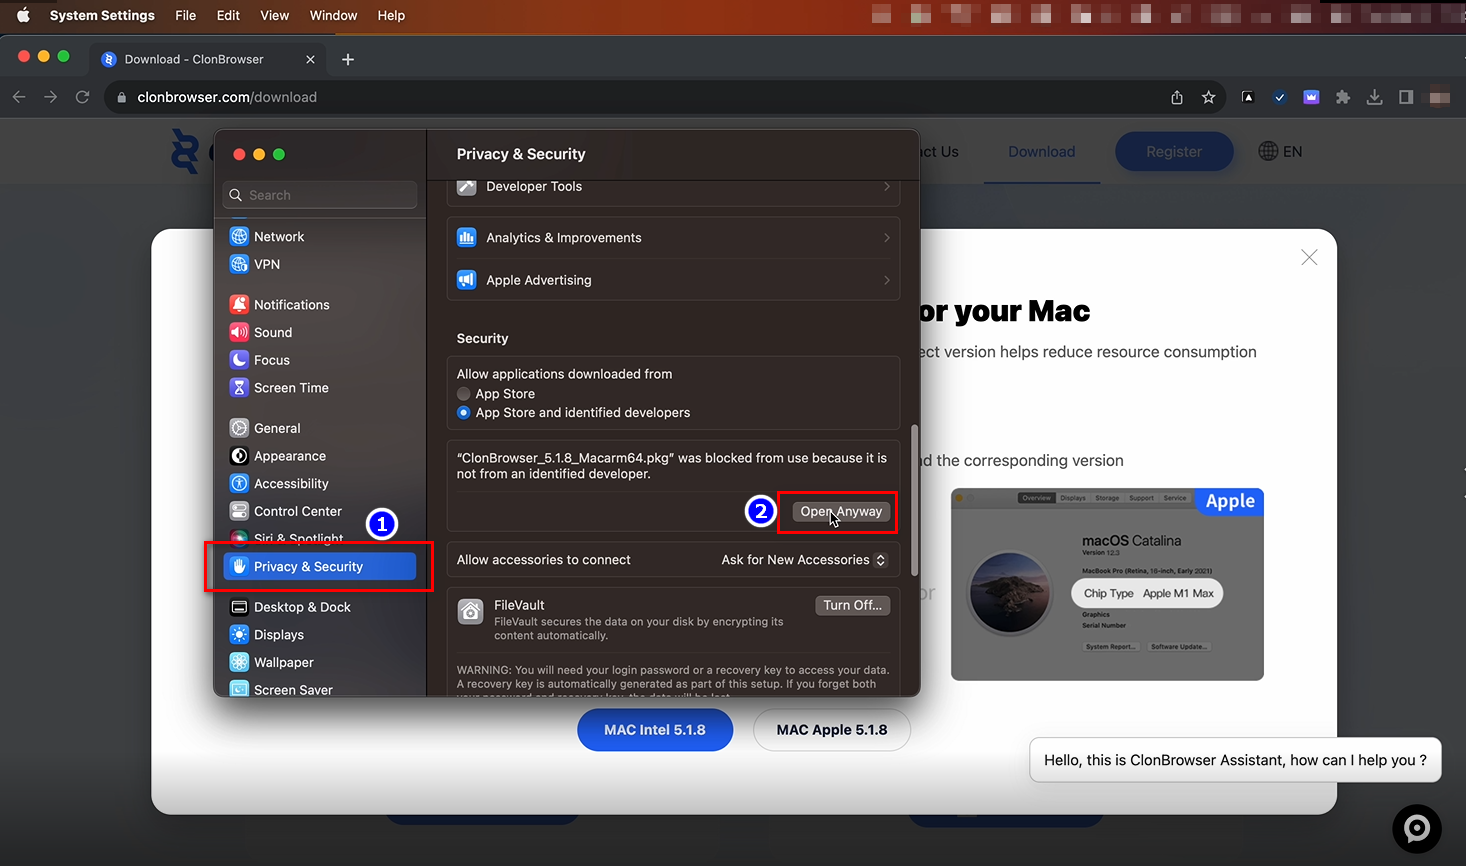Open Apple Advertising row

pos(673,280)
